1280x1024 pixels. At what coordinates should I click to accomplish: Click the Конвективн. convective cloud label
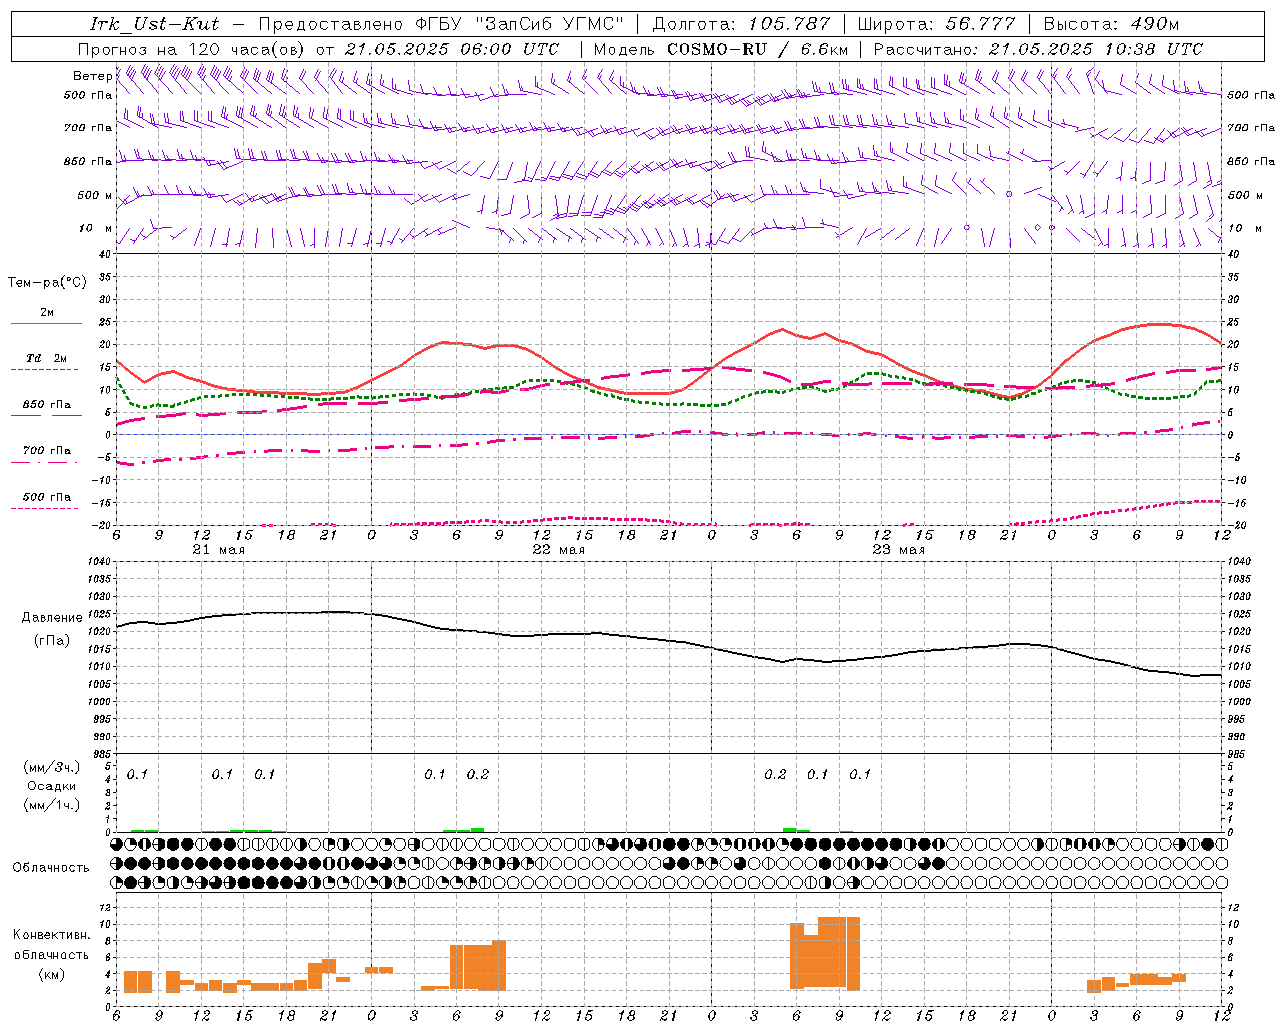(52, 935)
